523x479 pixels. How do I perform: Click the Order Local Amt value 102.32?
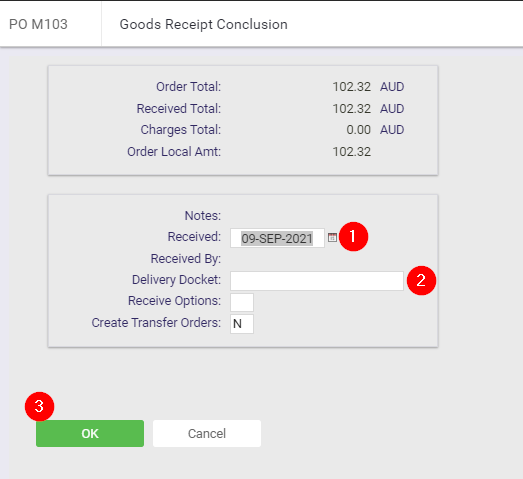(352, 152)
